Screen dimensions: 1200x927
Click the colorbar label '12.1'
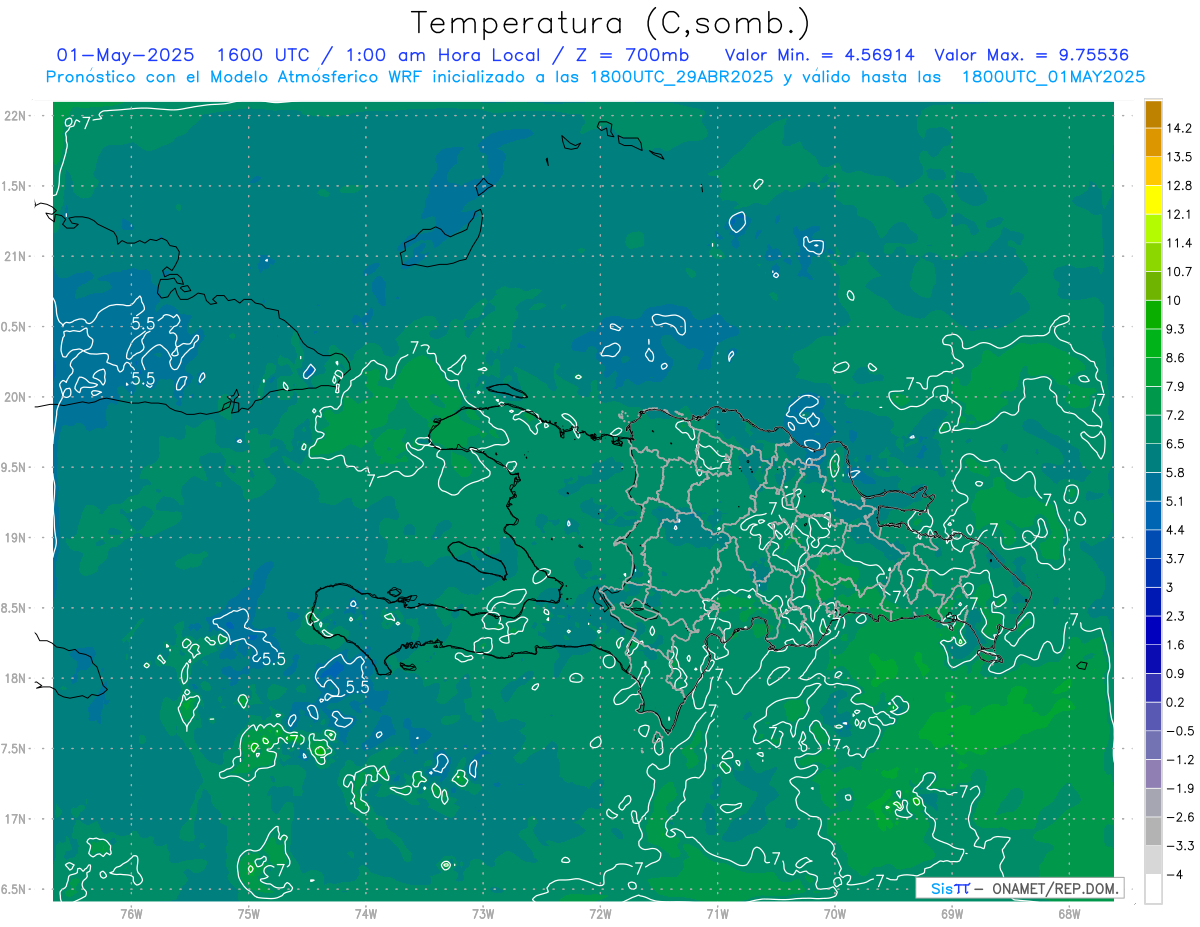coord(1179,215)
